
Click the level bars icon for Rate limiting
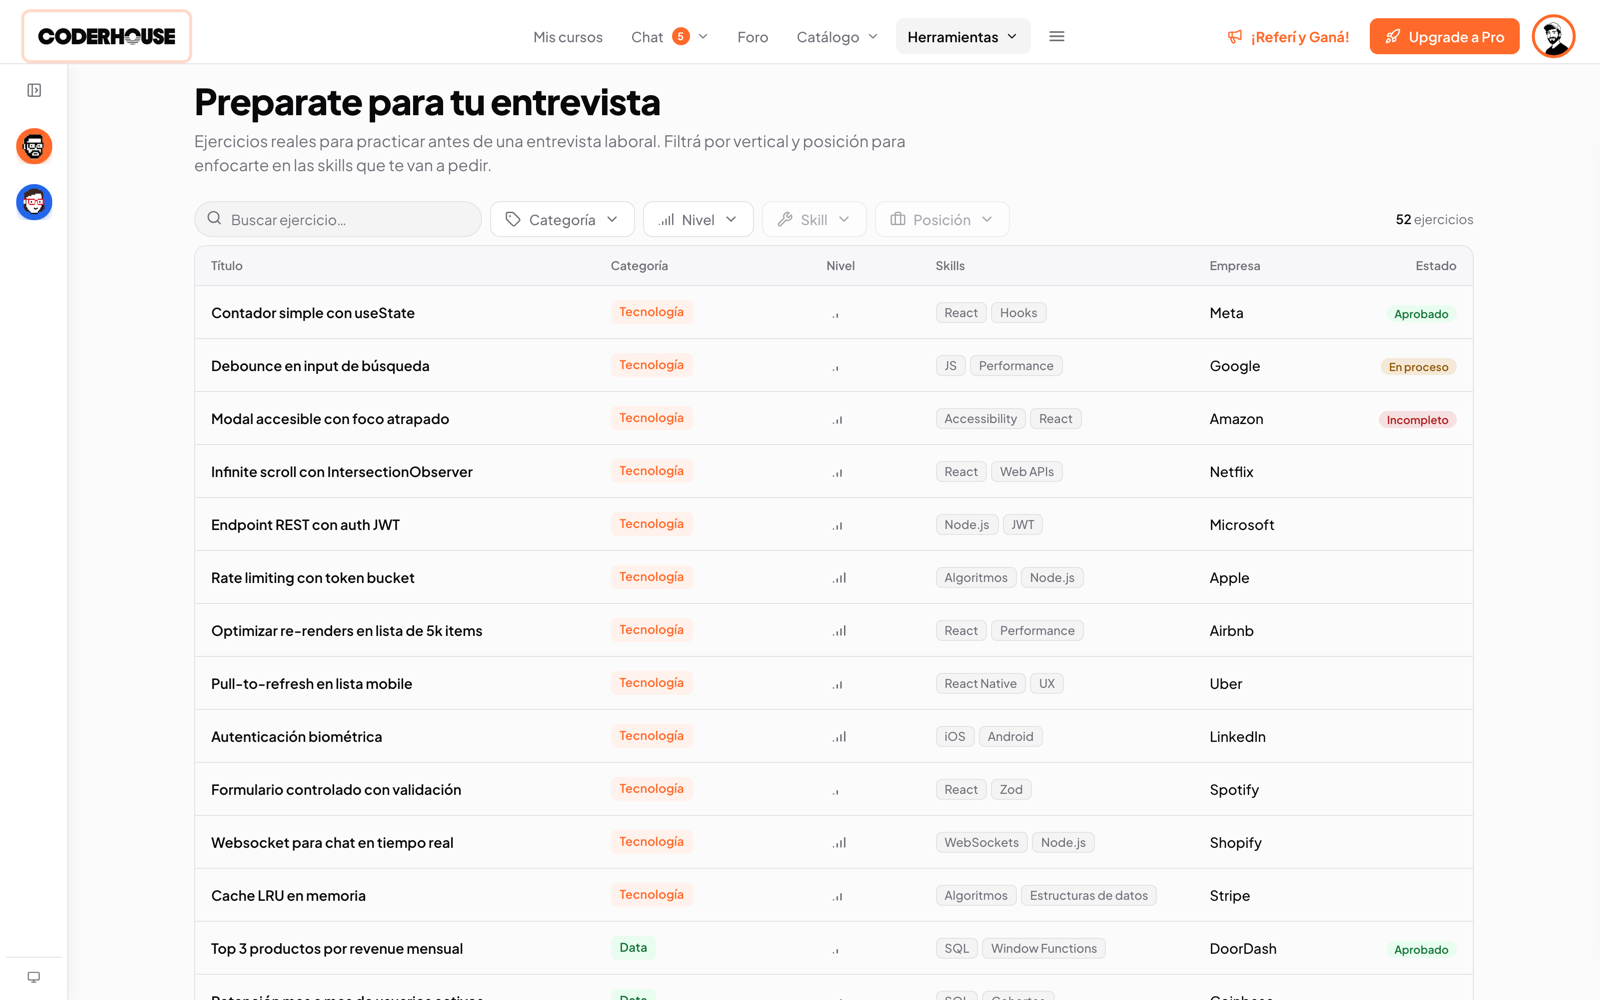839,578
